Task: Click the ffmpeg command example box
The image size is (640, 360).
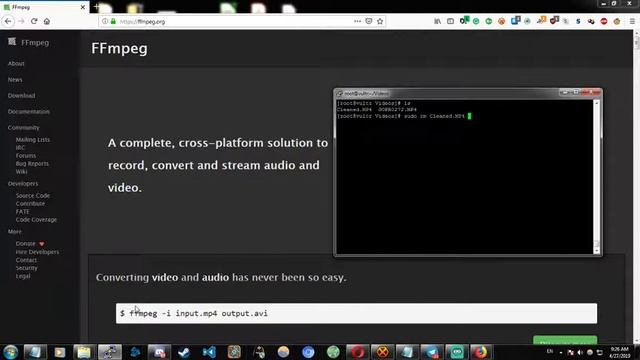Action: (x=356, y=313)
